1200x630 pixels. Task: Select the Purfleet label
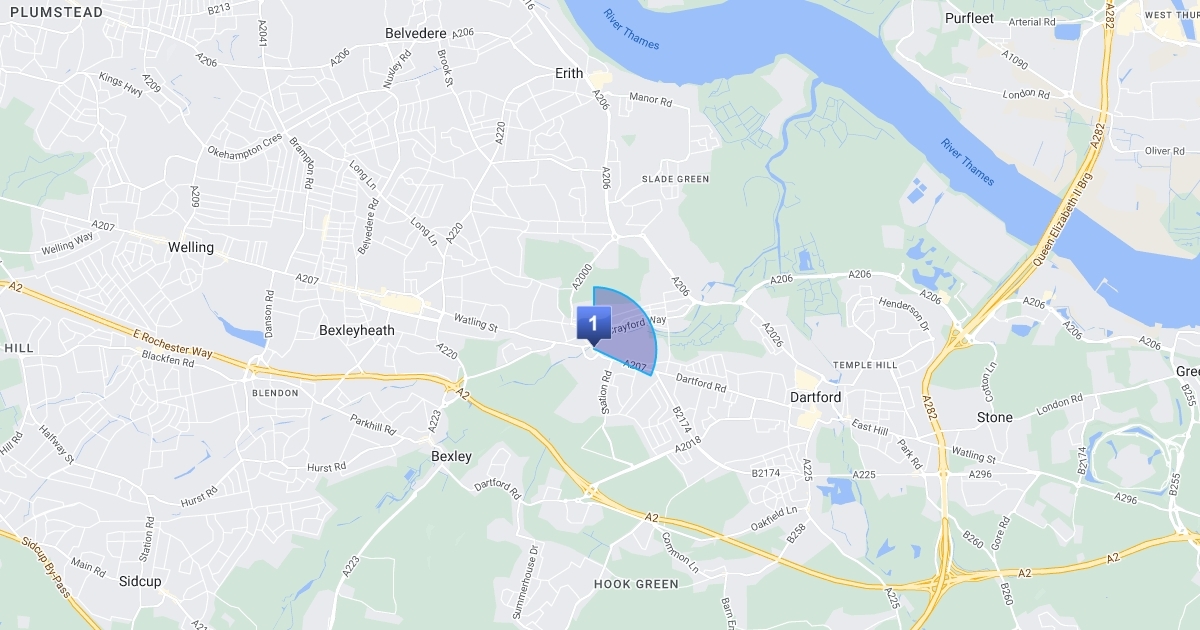click(971, 18)
